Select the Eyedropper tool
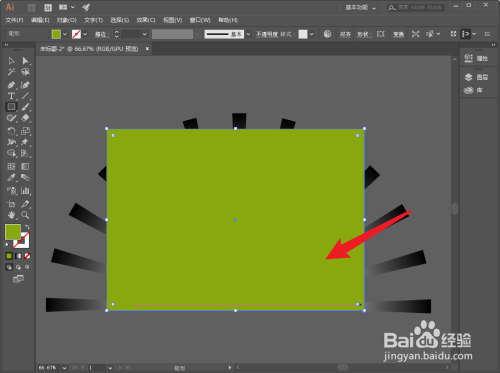 click(11, 178)
